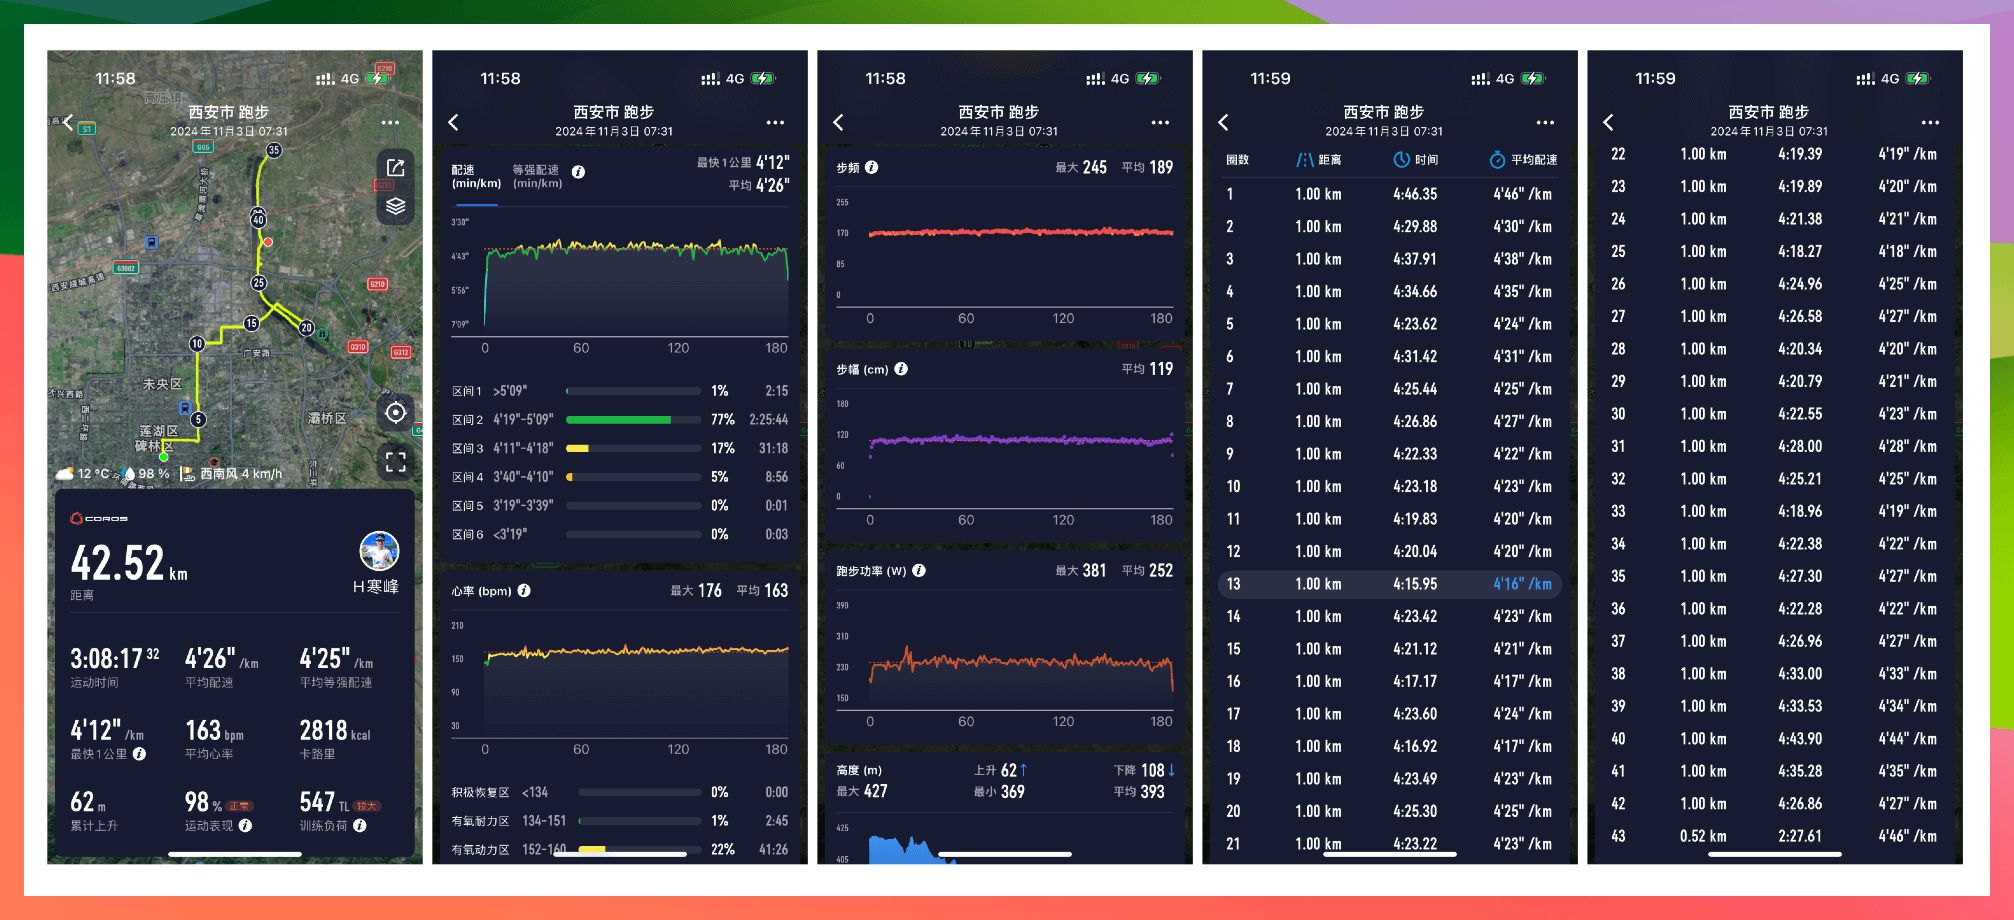
Task: Tap the 圈数 column header
Action: (x=1238, y=160)
